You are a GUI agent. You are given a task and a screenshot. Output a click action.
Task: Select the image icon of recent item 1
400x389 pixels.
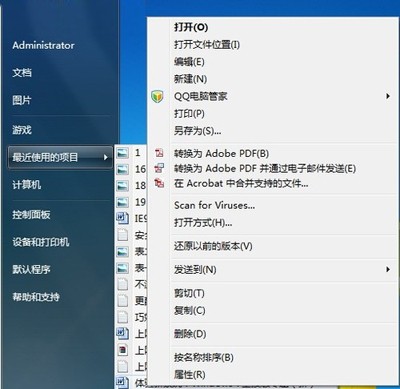(x=122, y=153)
